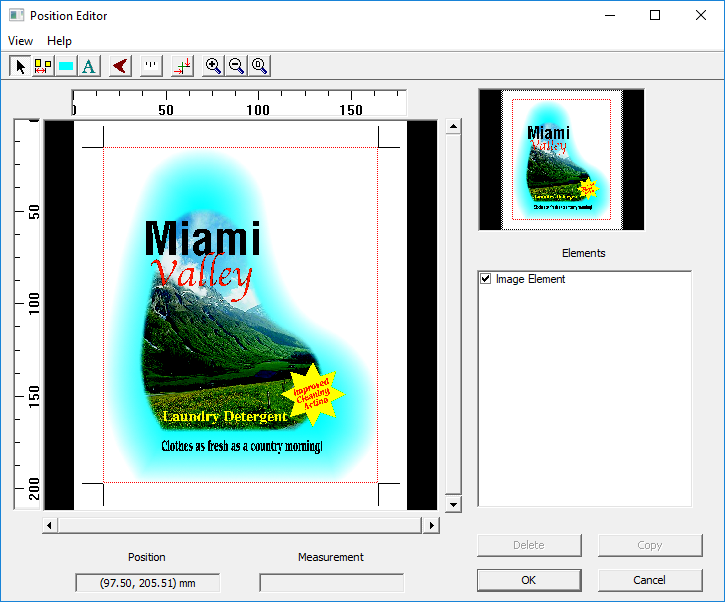Zoom in with the plus magnifier
Image resolution: width=725 pixels, height=602 pixels.
(x=213, y=66)
